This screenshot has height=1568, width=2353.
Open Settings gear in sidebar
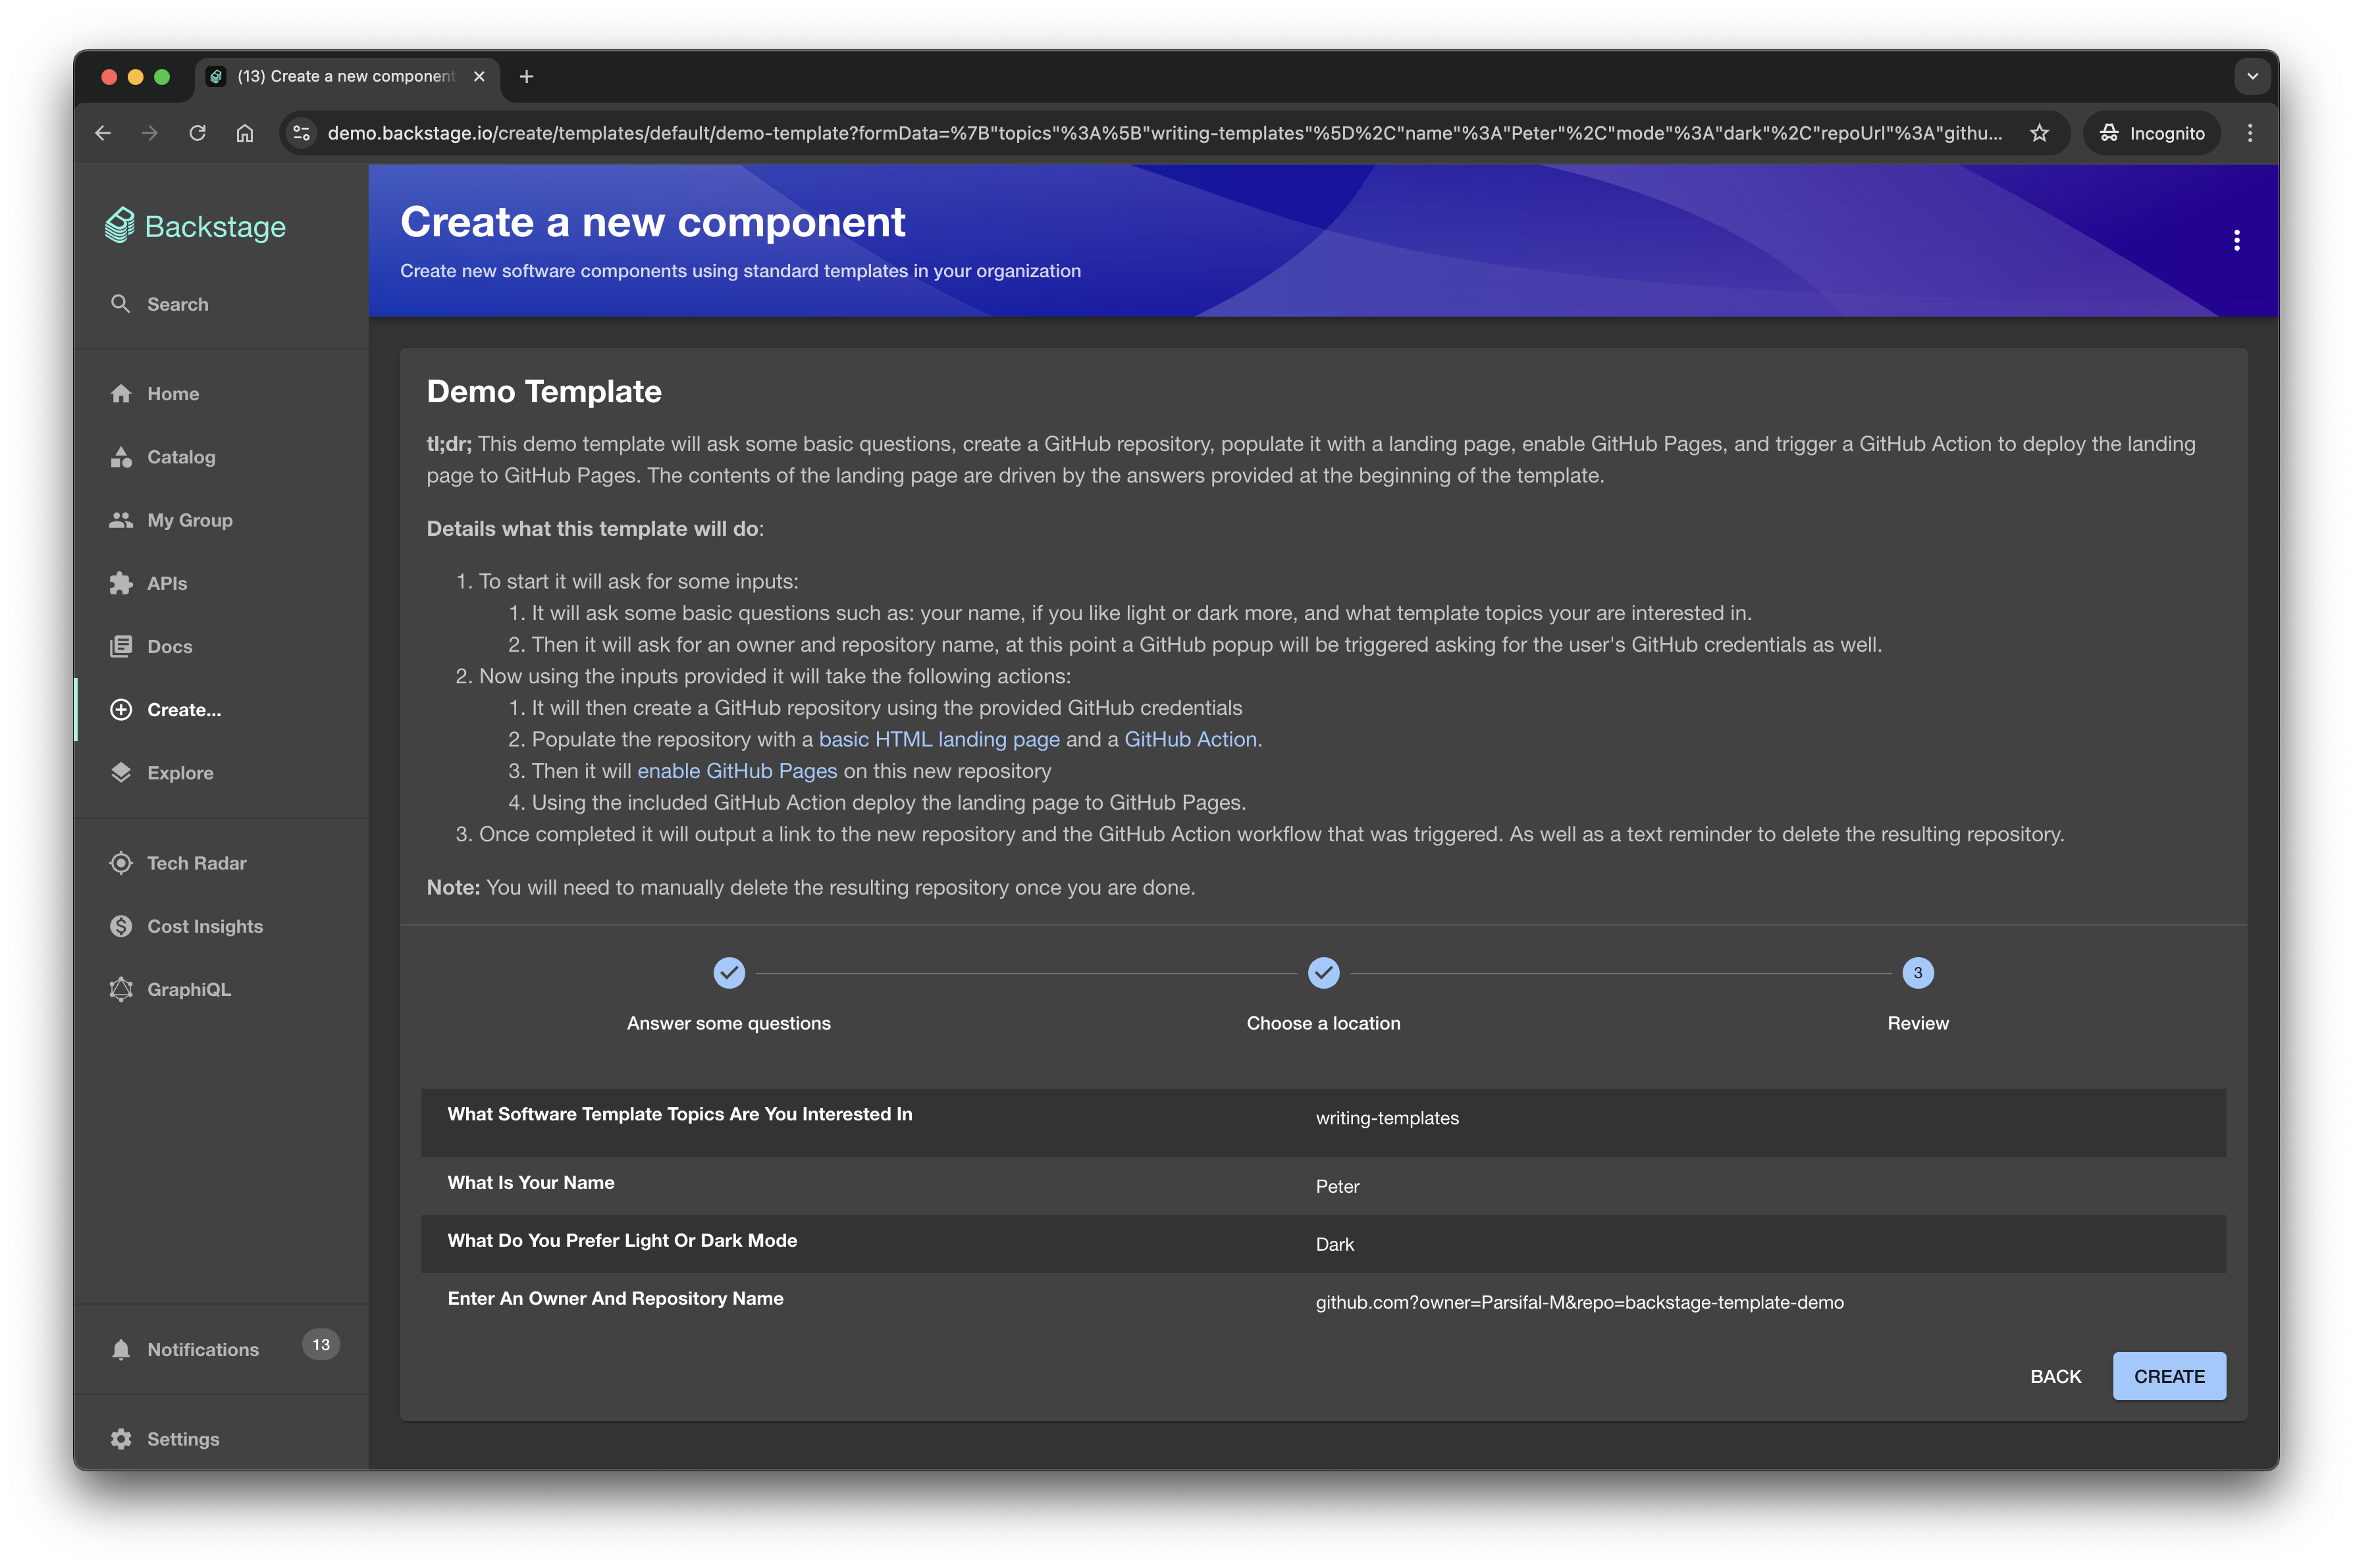point(121,1439)
